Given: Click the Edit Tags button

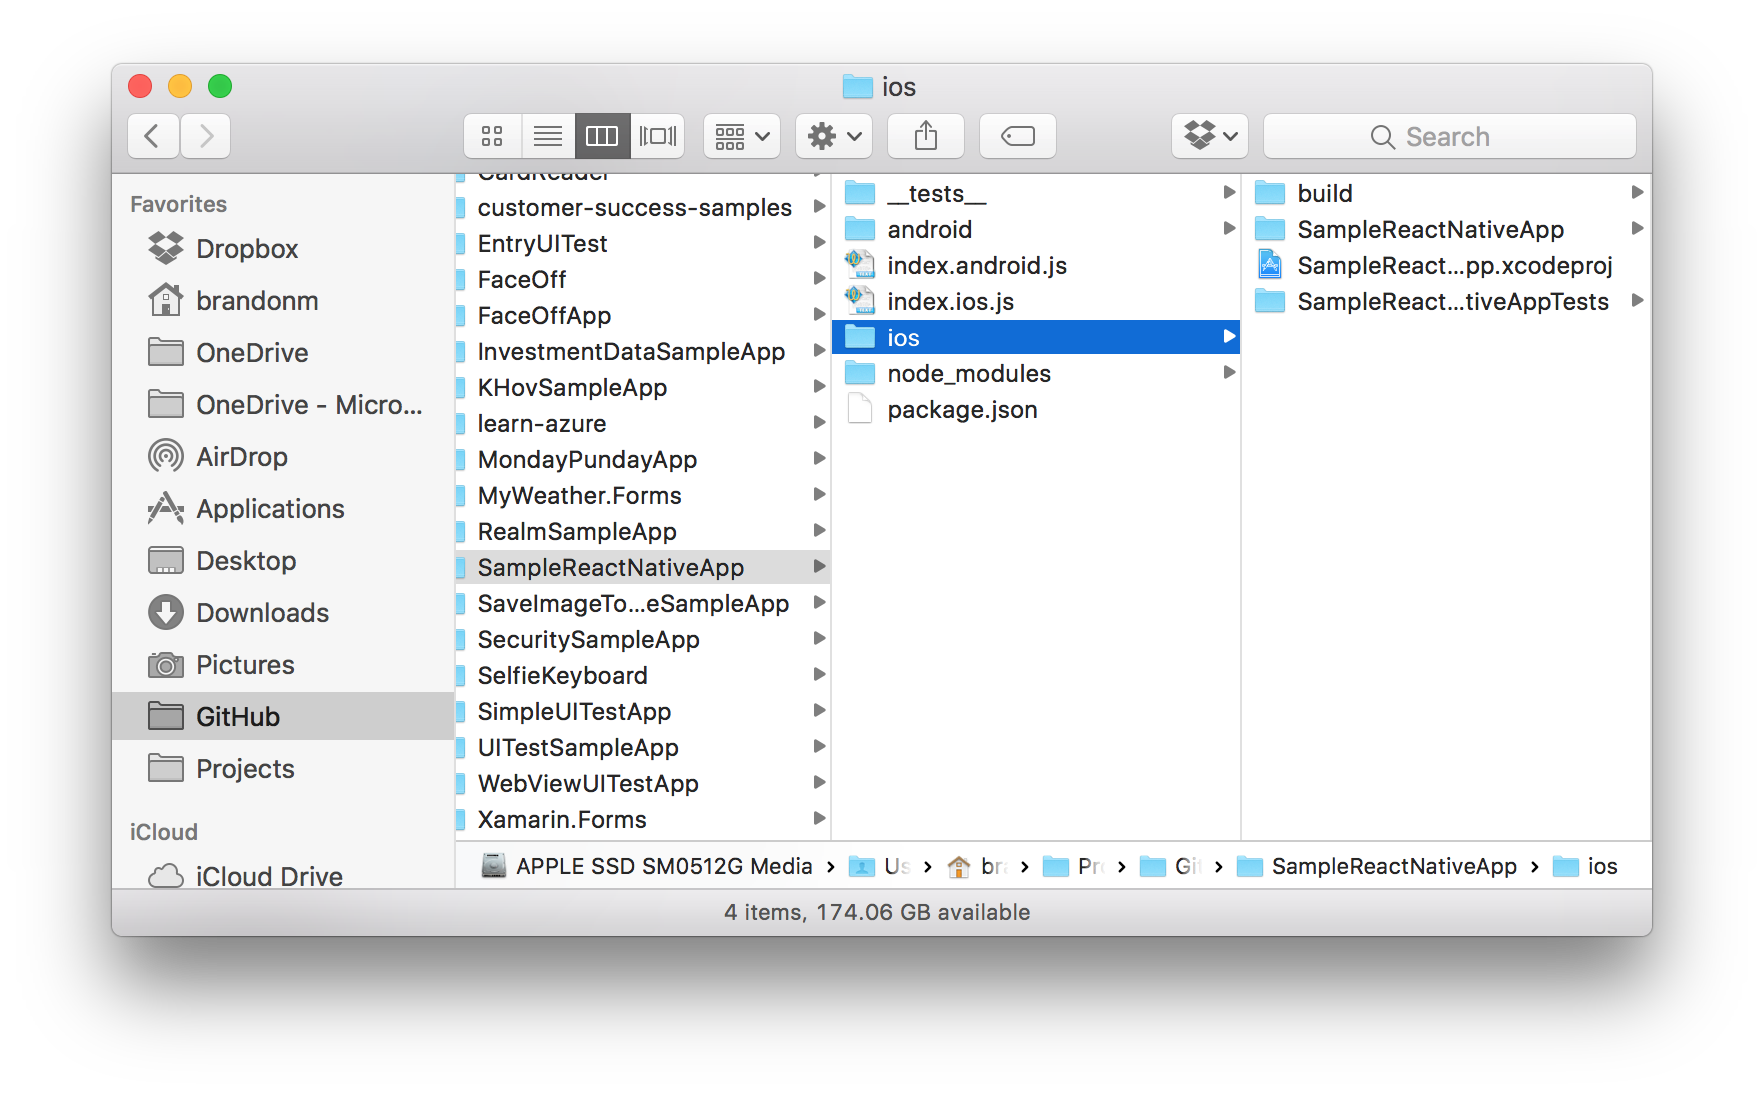Looking at the screenshot, I should pos(1018,136).
